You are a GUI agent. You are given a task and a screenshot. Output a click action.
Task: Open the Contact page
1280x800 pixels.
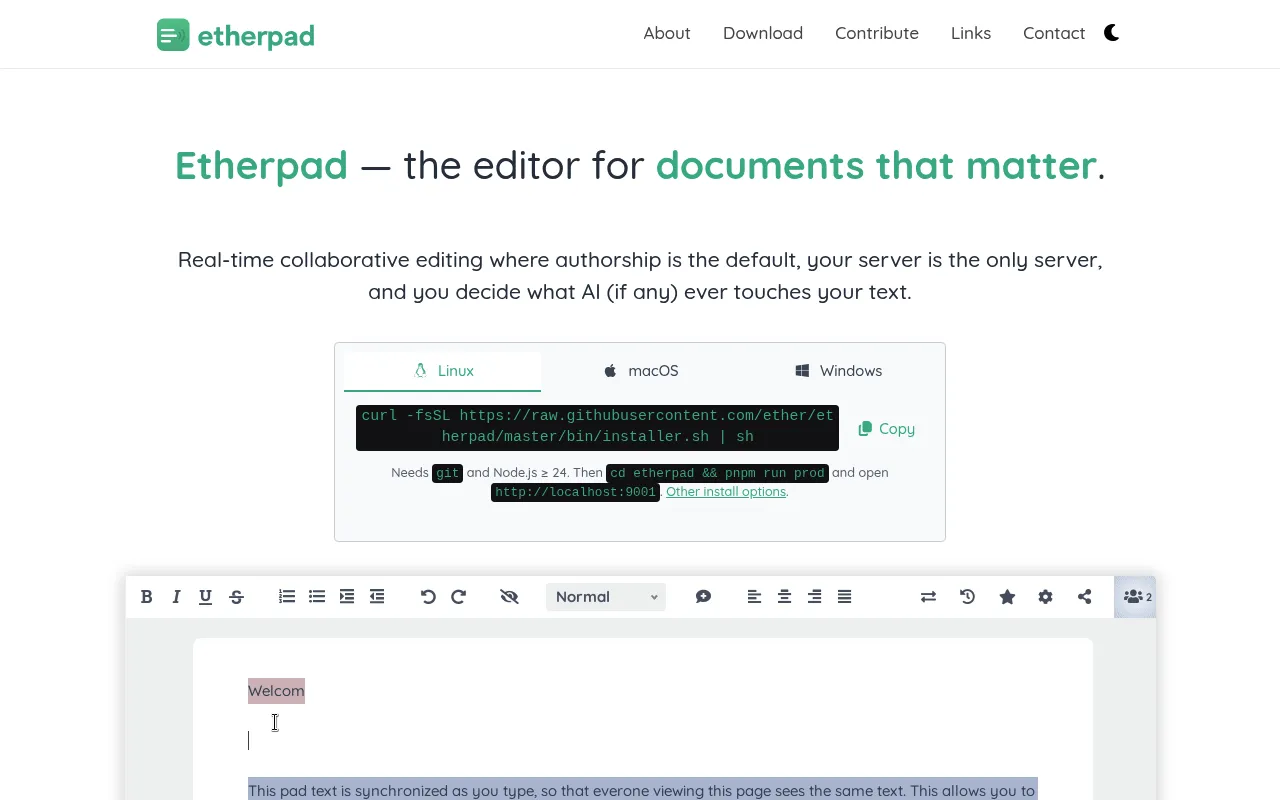[1054, 33]
